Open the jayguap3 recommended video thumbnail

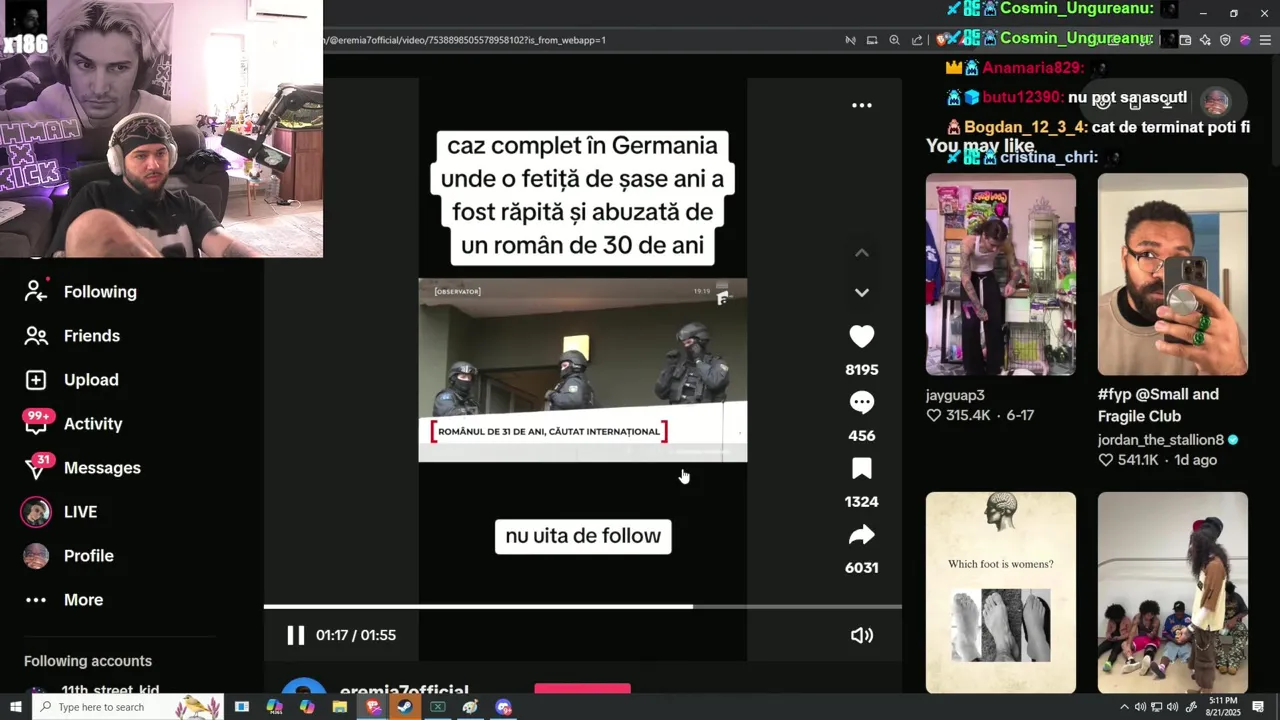click(1000, 275)
